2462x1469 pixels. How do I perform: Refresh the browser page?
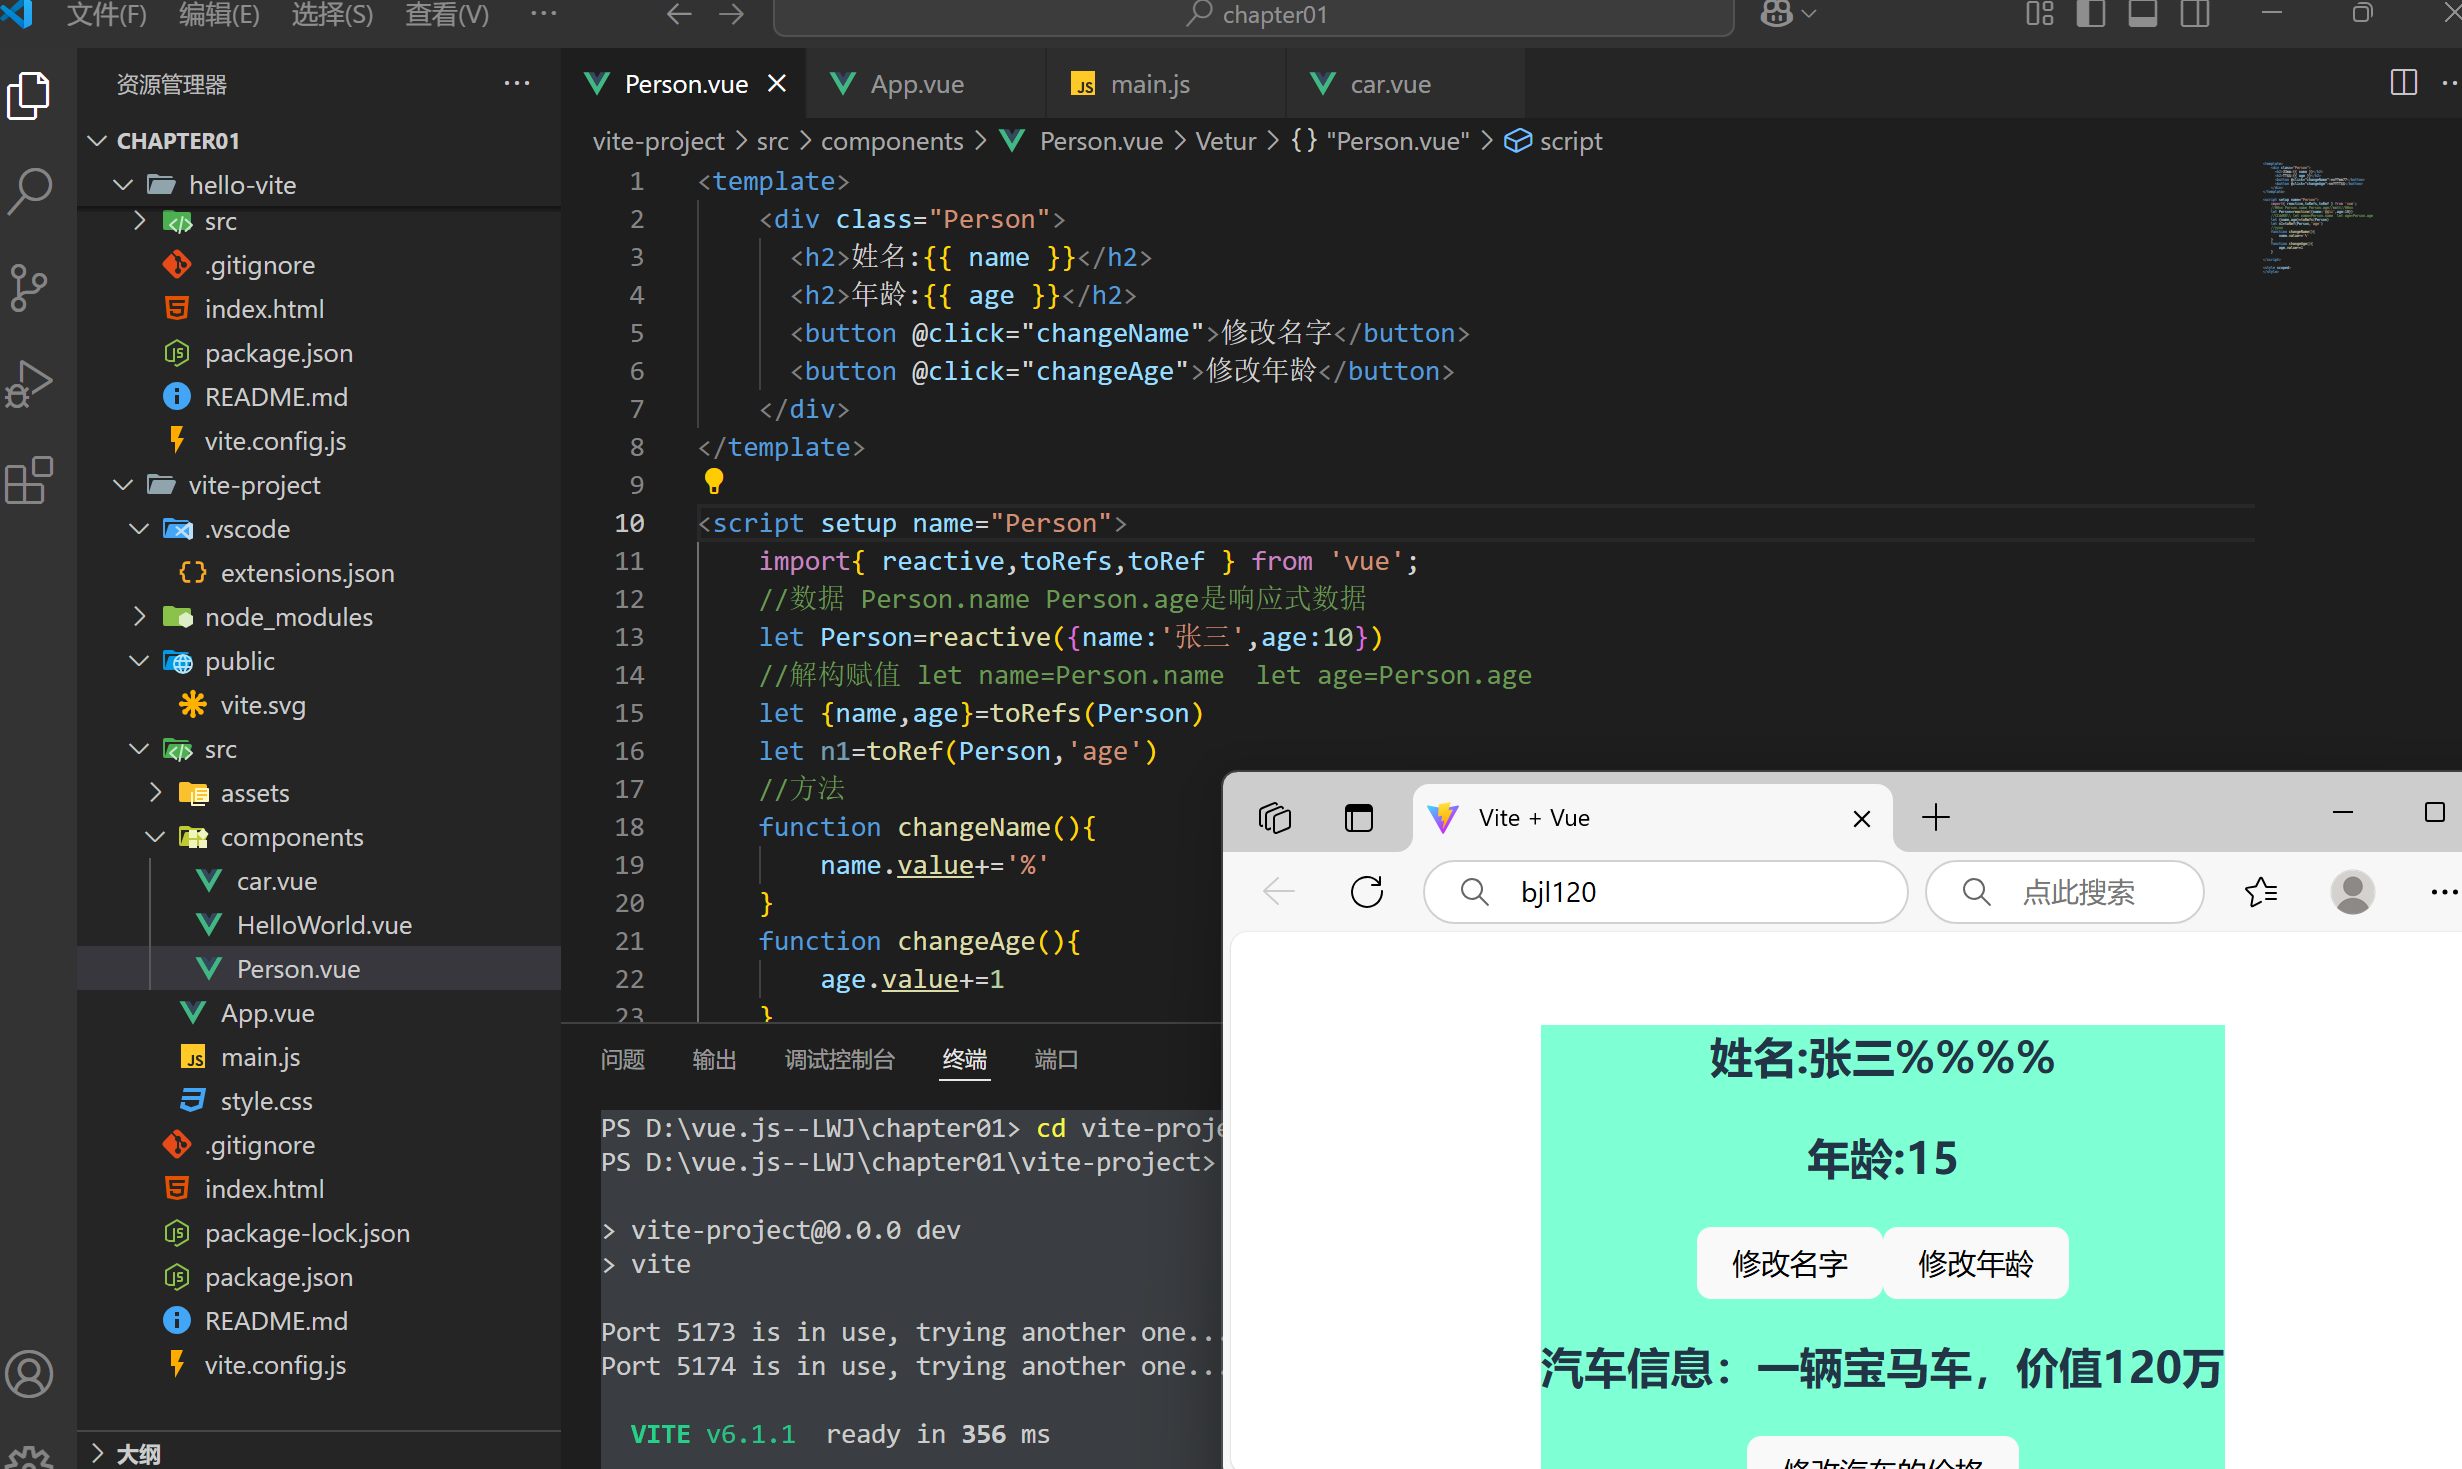coord(1367,891)
